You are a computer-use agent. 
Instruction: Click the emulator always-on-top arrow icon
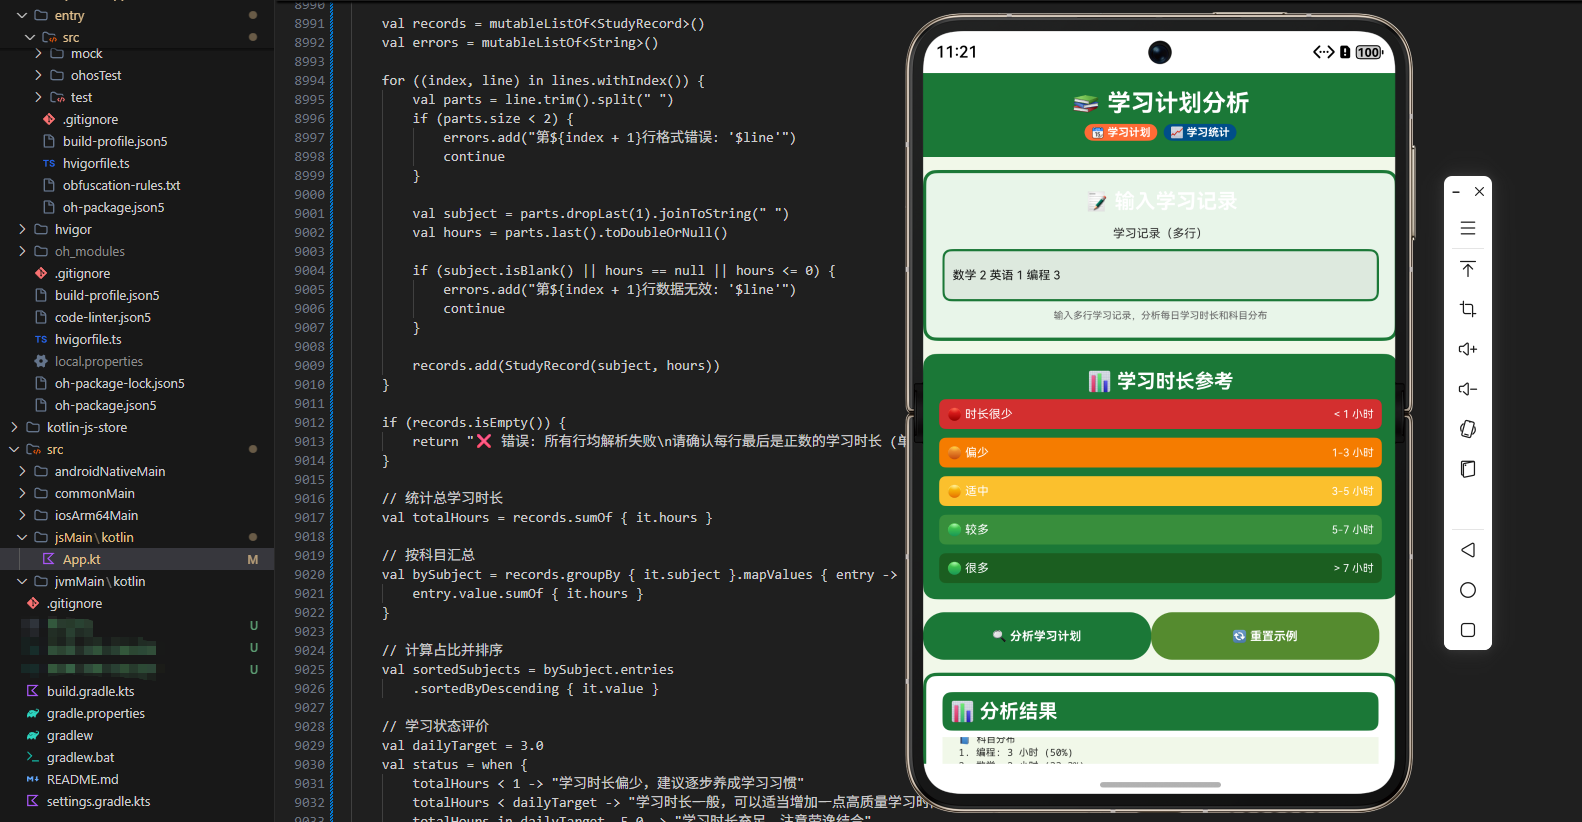(1467, 269)
